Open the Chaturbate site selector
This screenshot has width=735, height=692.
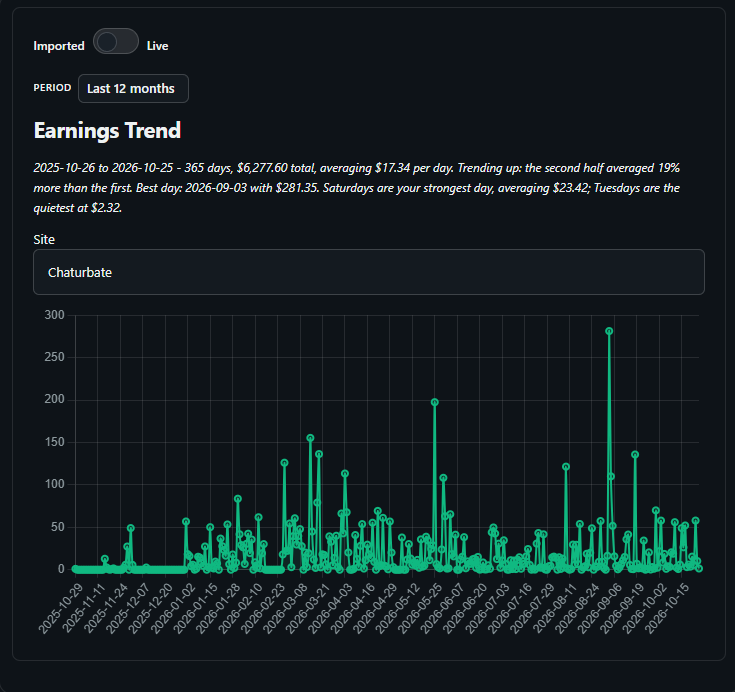tap(368, 272)
